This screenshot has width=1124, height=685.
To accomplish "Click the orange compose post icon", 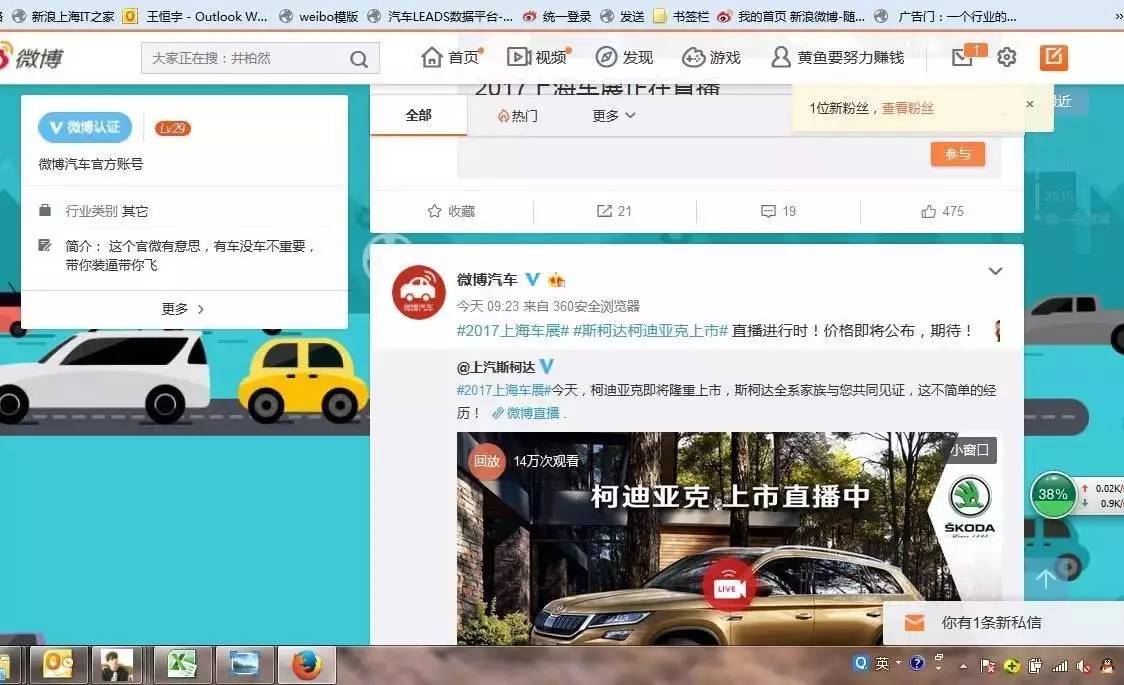I will coord(1054,57).
